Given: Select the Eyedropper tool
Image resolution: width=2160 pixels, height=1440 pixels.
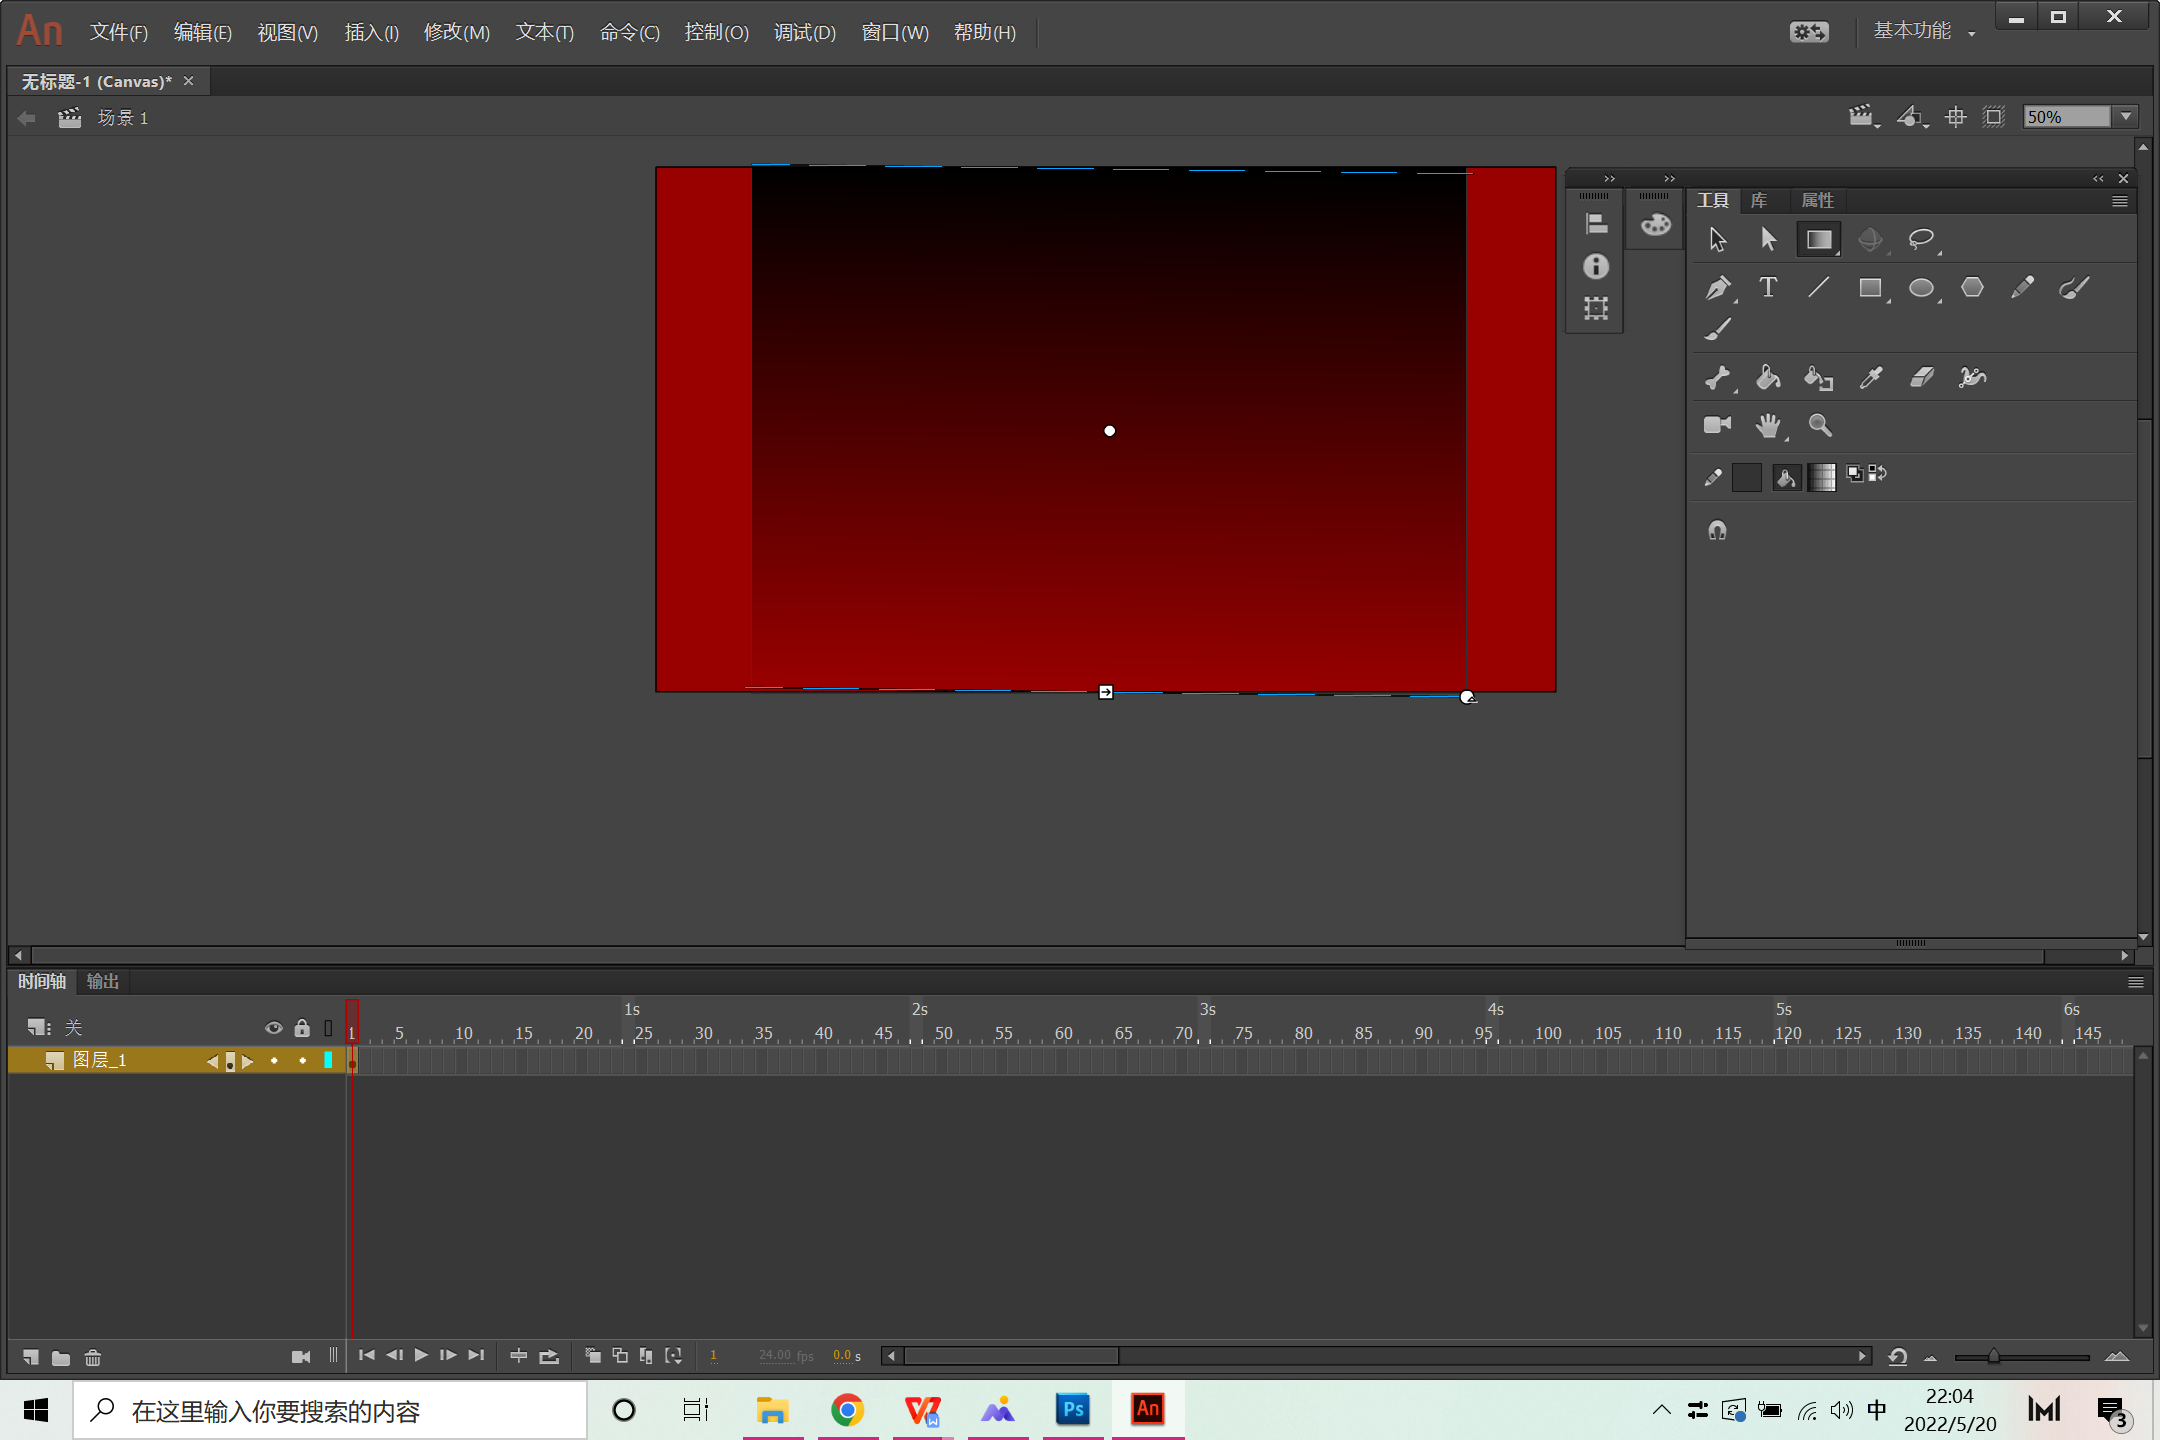Looking at the screenshot, I should pyautogui.click(x=1870, y=378).
